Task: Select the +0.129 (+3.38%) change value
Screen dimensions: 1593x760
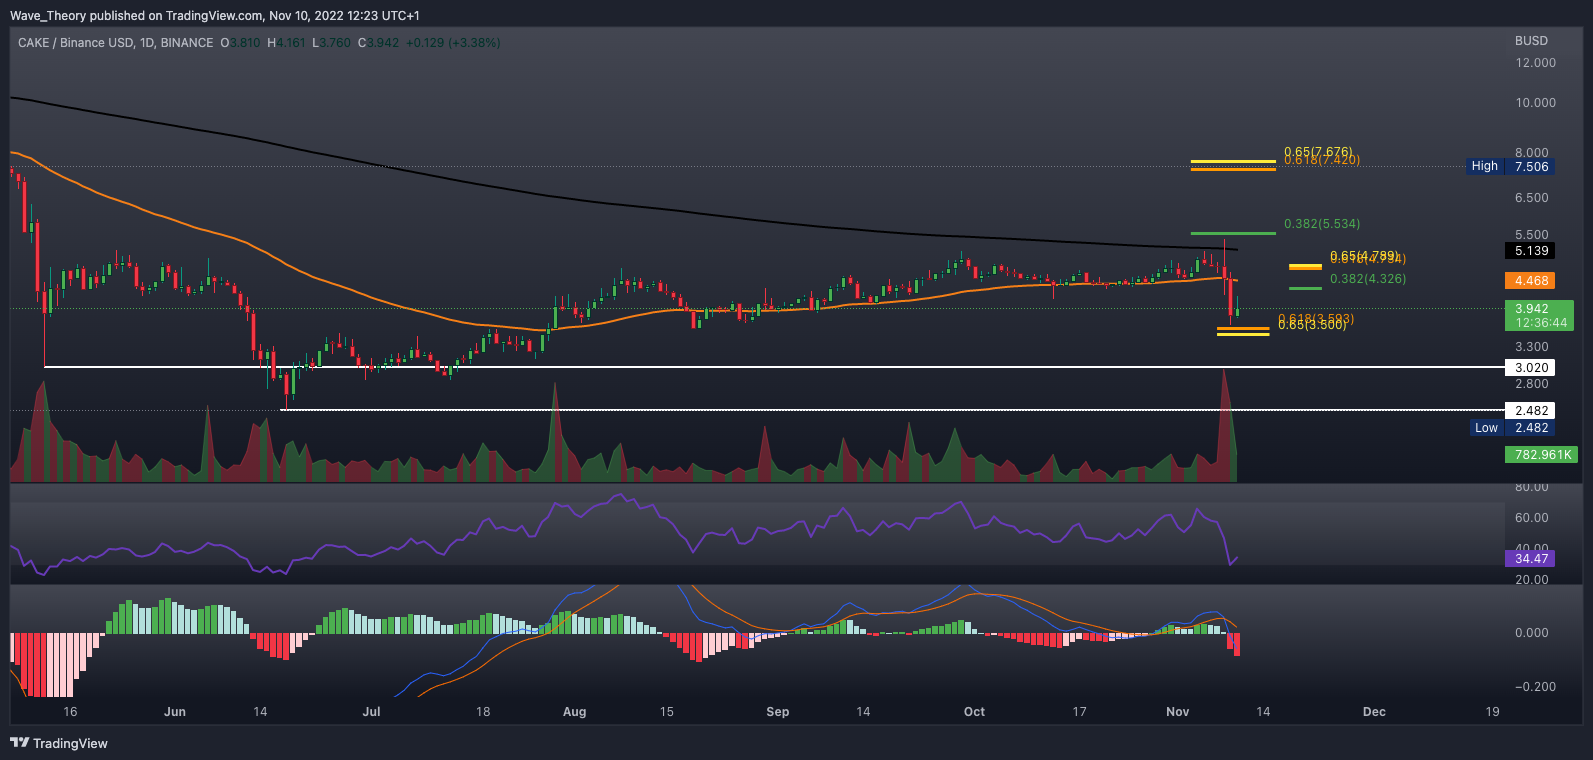Action: 453,43
